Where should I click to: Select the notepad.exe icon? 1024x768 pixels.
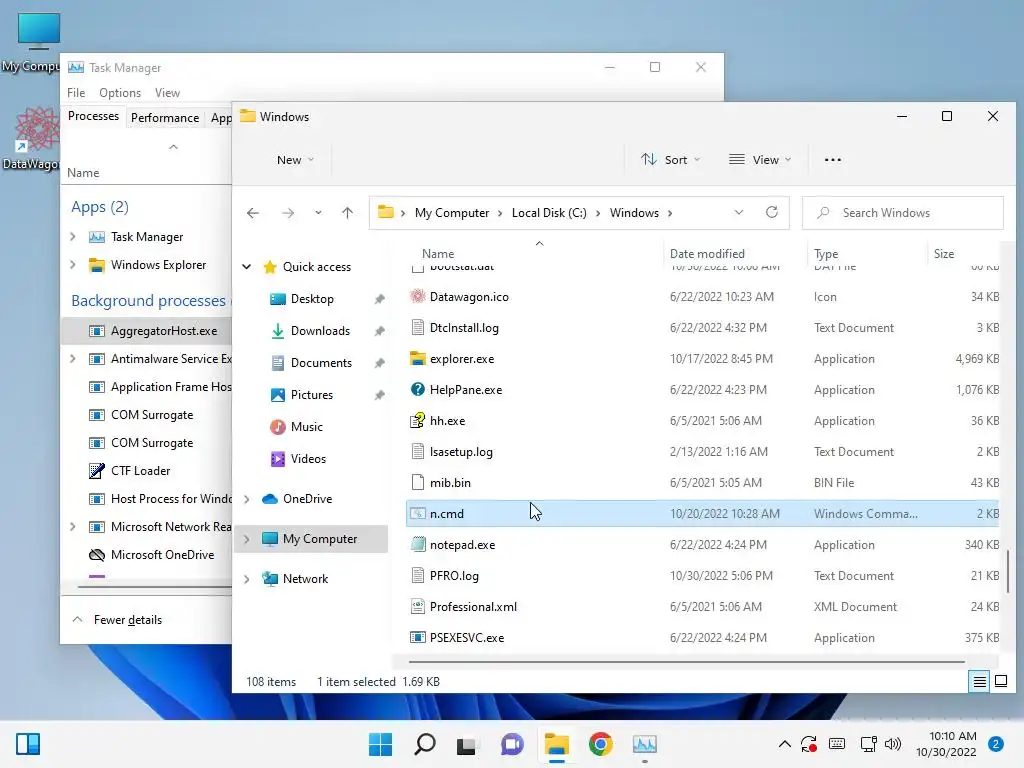click(x=417, y=545)
